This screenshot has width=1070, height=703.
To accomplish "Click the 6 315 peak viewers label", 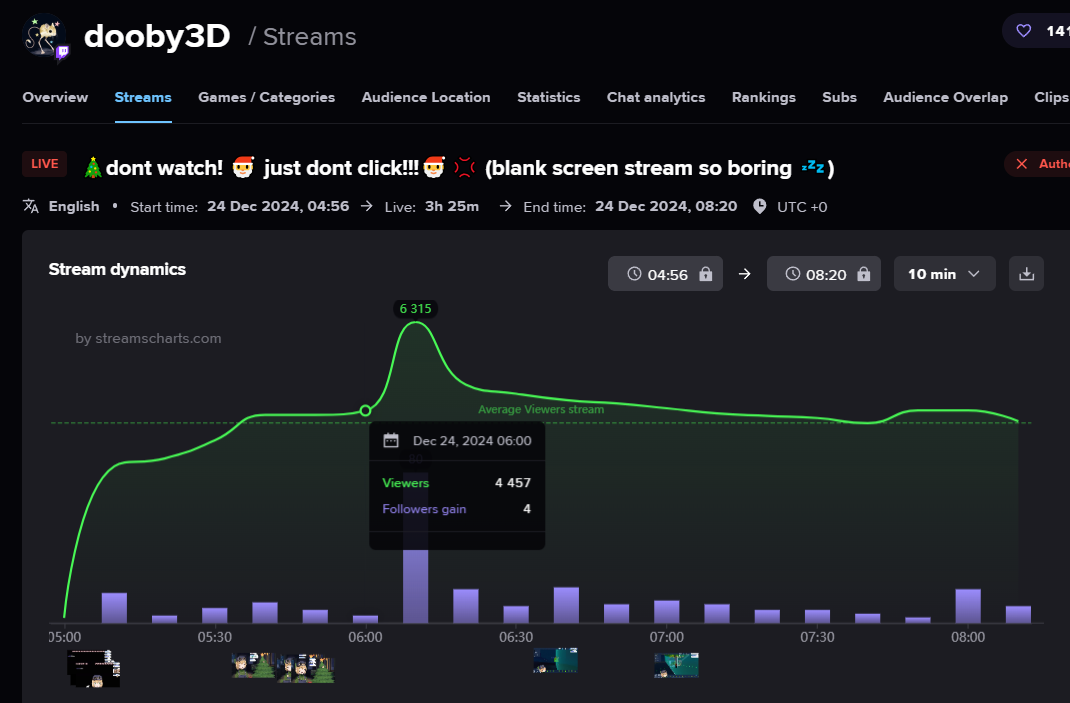I will [416, 309].
